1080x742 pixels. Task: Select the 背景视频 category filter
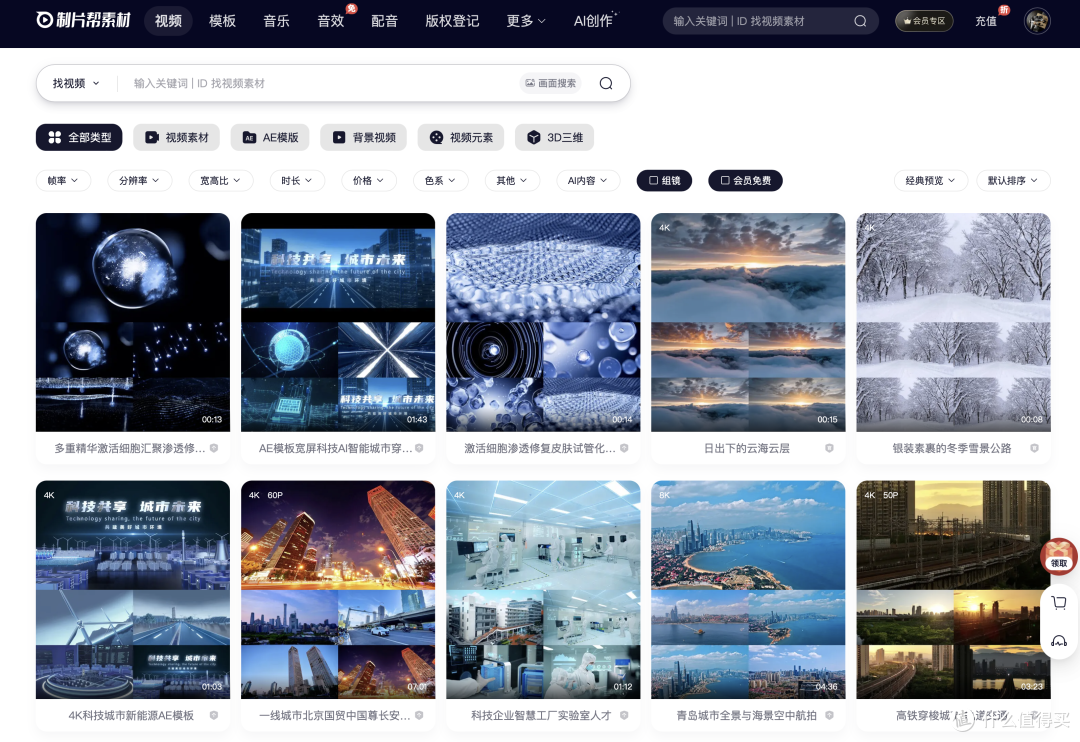[x=364, y=138]
